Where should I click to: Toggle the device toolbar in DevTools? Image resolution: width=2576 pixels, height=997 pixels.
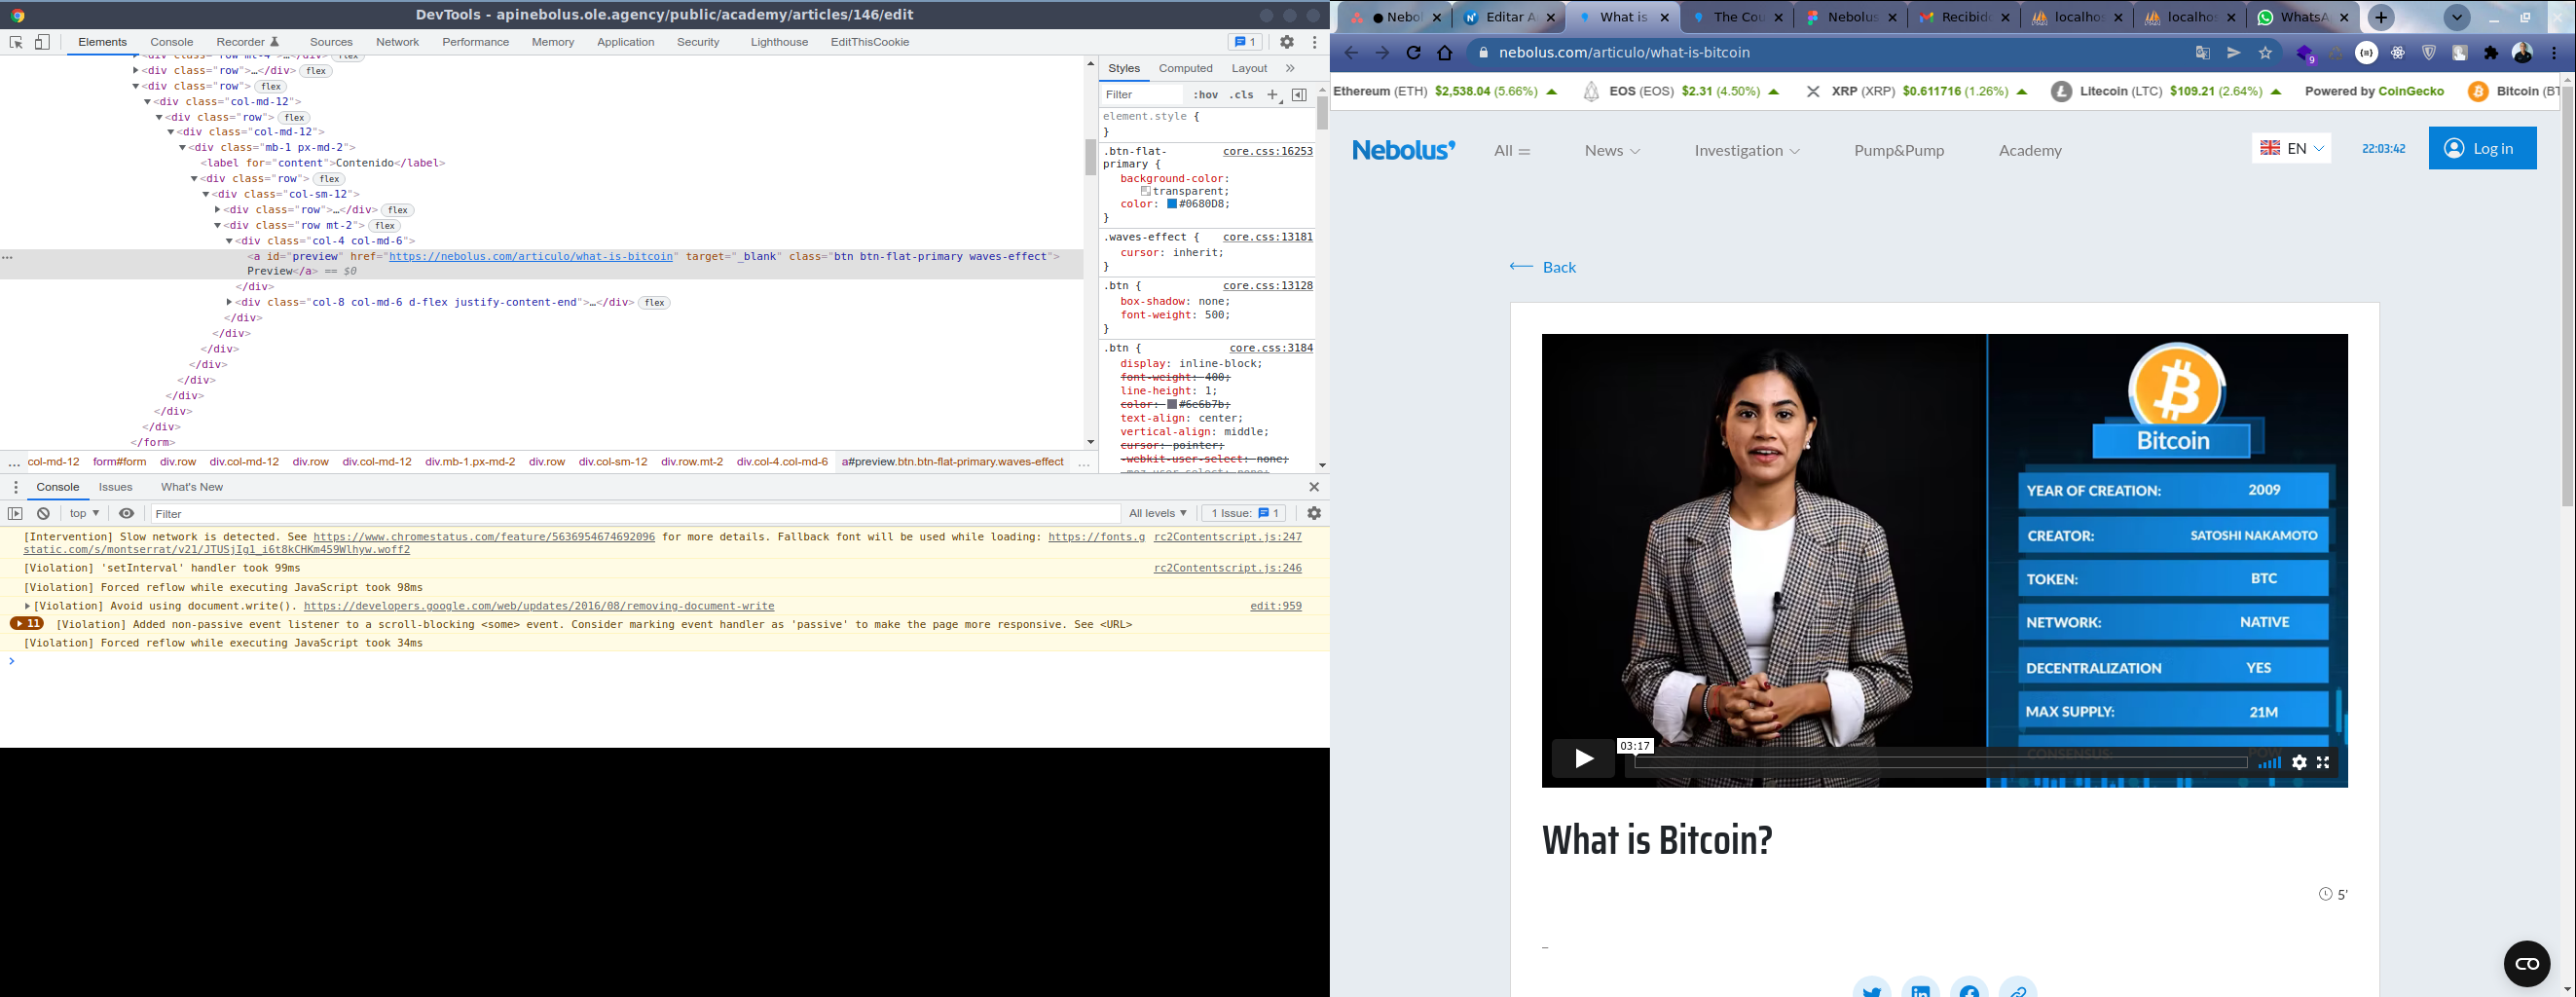click(42, 42)
